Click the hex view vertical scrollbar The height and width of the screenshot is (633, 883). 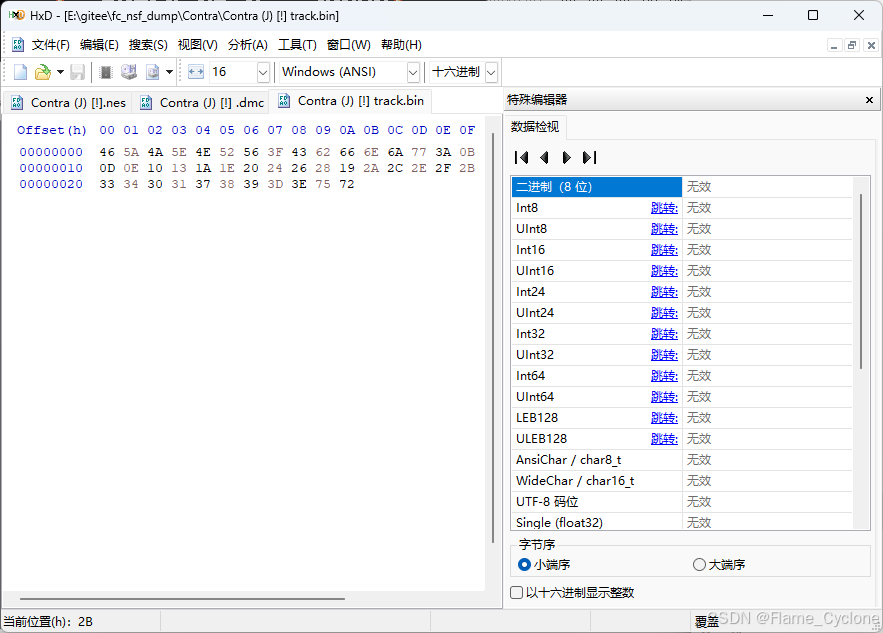pyautogui.click(x=493, y=338)
